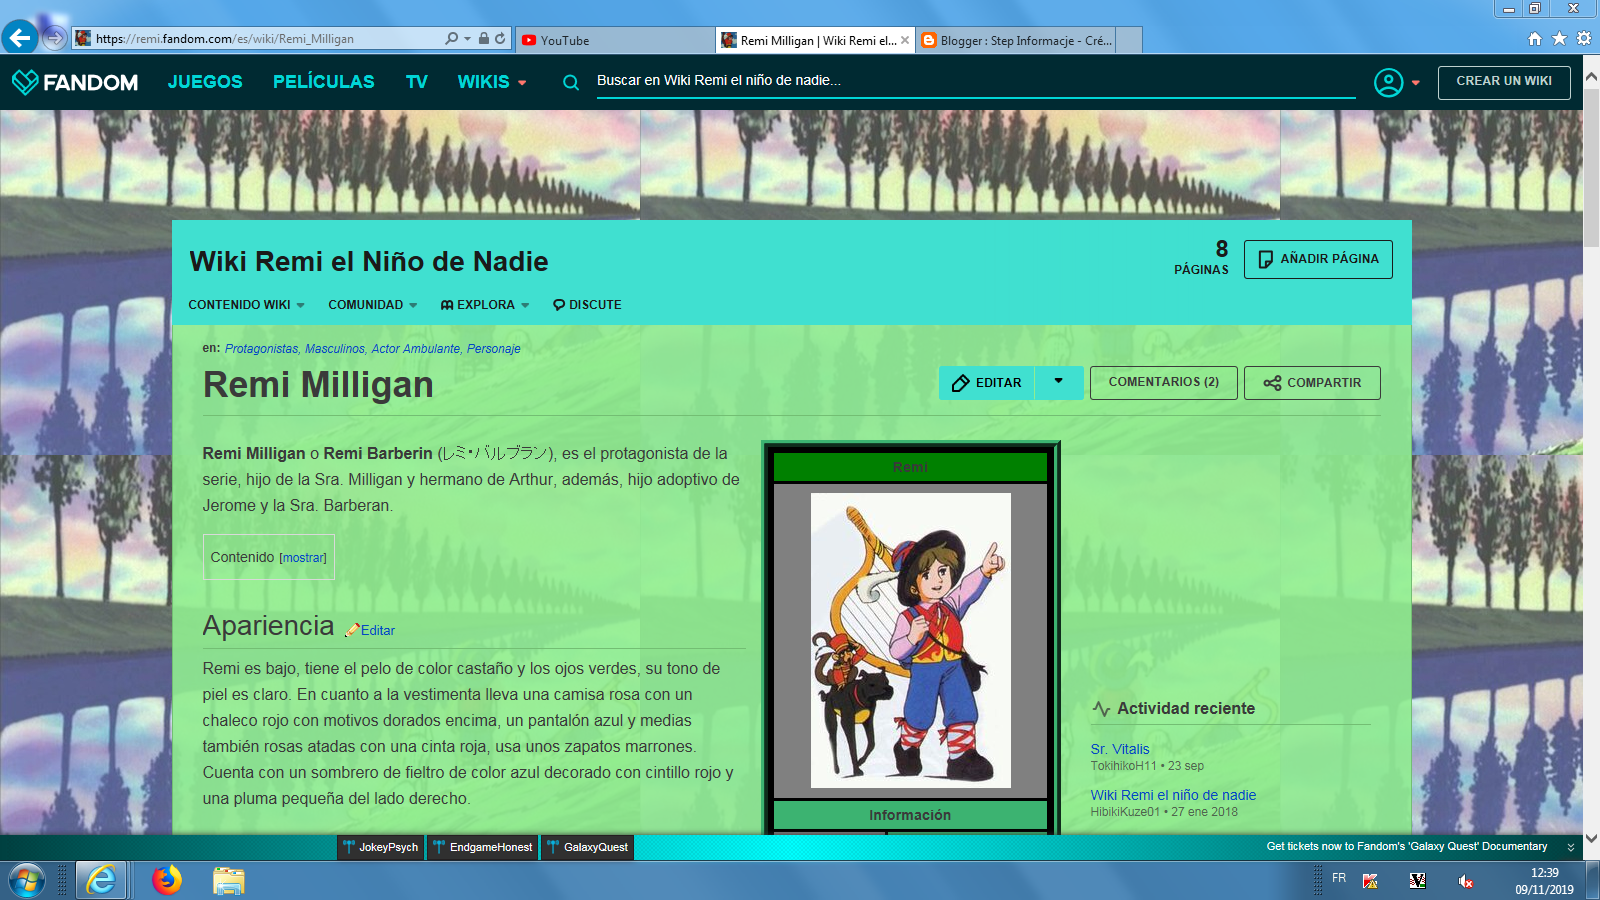Launch Firefox from the taskbar
The width and height of the screenshot is (1600, 900).
[167, 881]
